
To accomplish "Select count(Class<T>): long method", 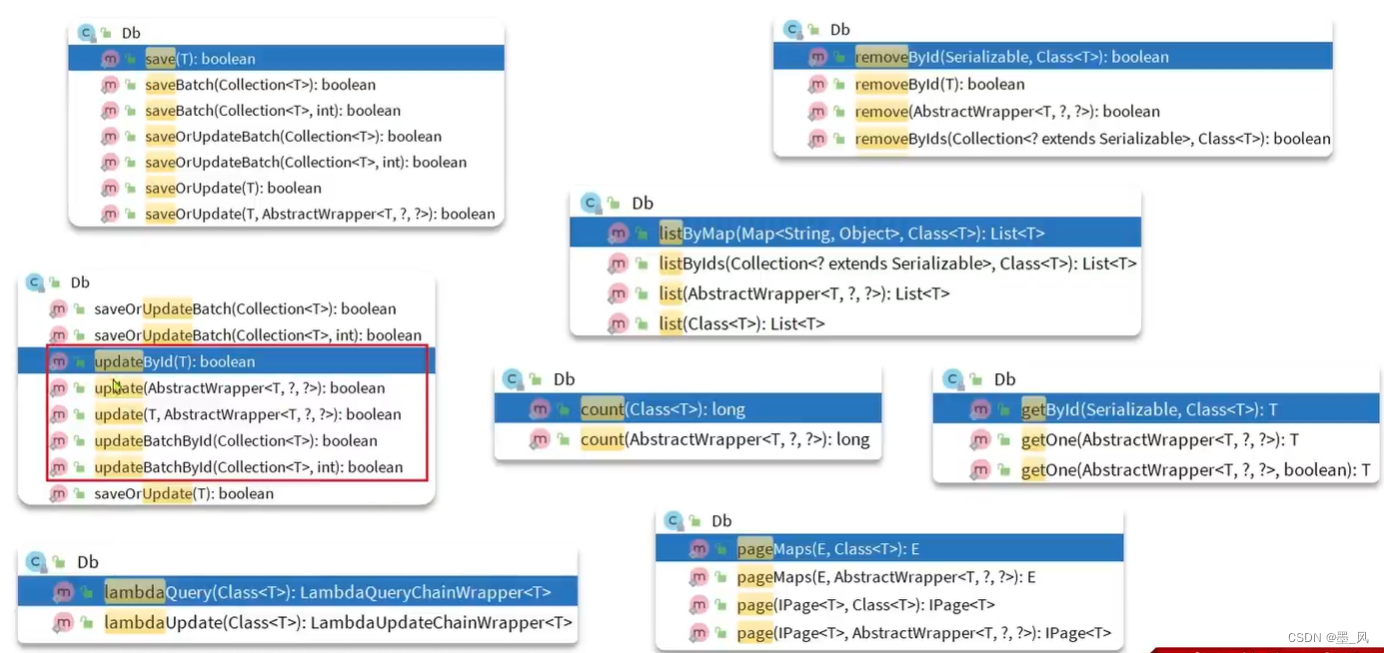I will pos(688,409).
